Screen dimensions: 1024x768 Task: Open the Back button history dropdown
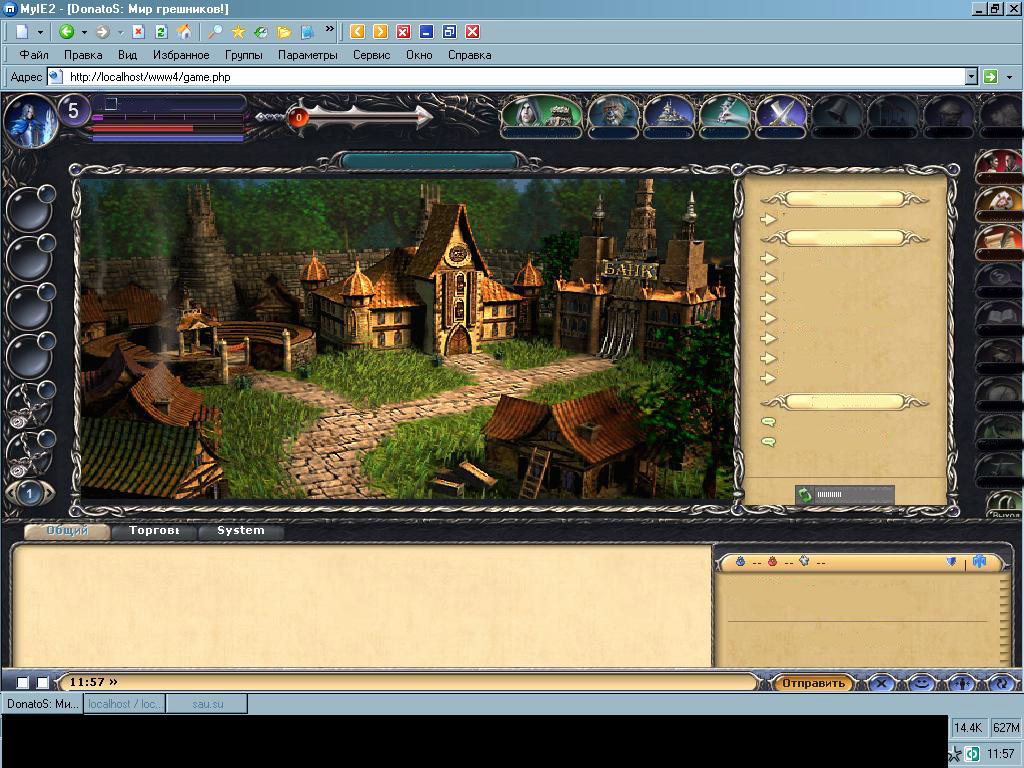pyautogui.click(x=84, y=32)
